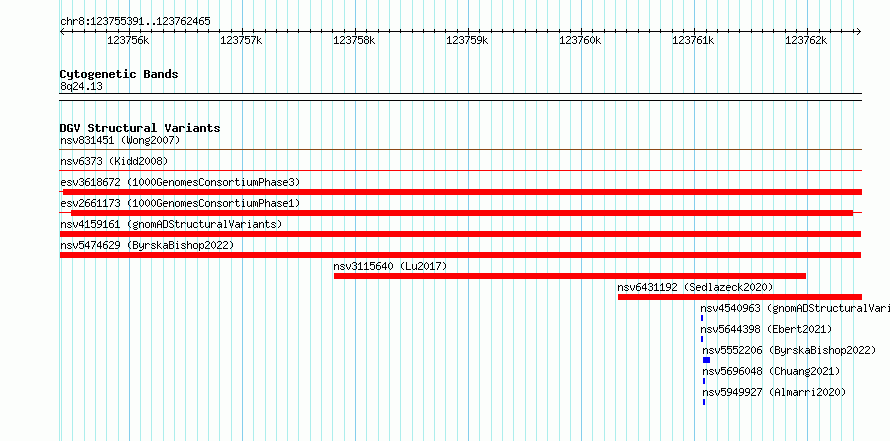Select nsv5696048 (Chuang2021) variant label
Viewport: 890px width, 441px height.
coord(771,371)
